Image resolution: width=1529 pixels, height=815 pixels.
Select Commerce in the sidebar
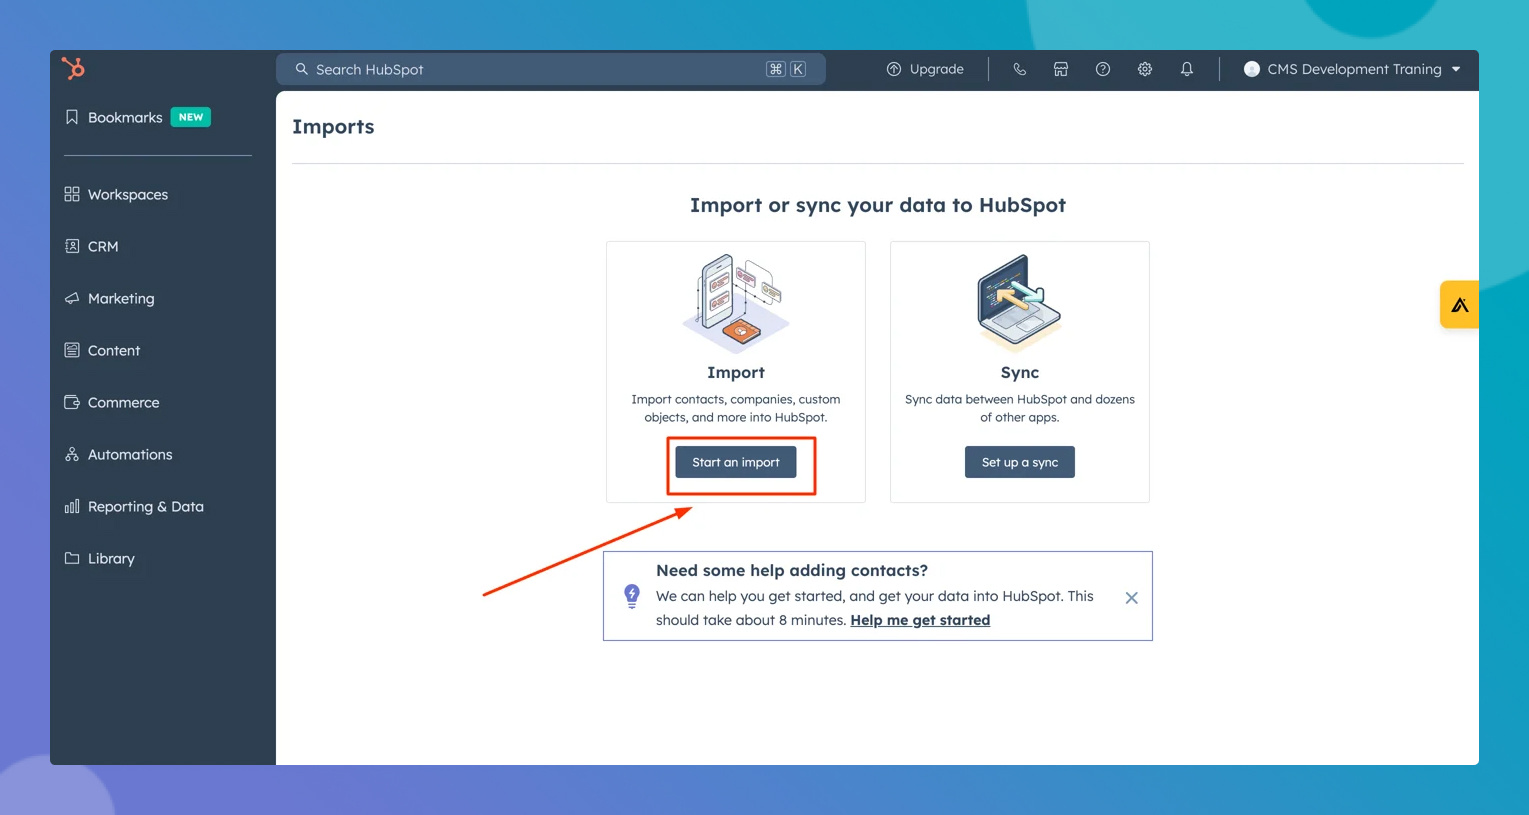[123, 402]
